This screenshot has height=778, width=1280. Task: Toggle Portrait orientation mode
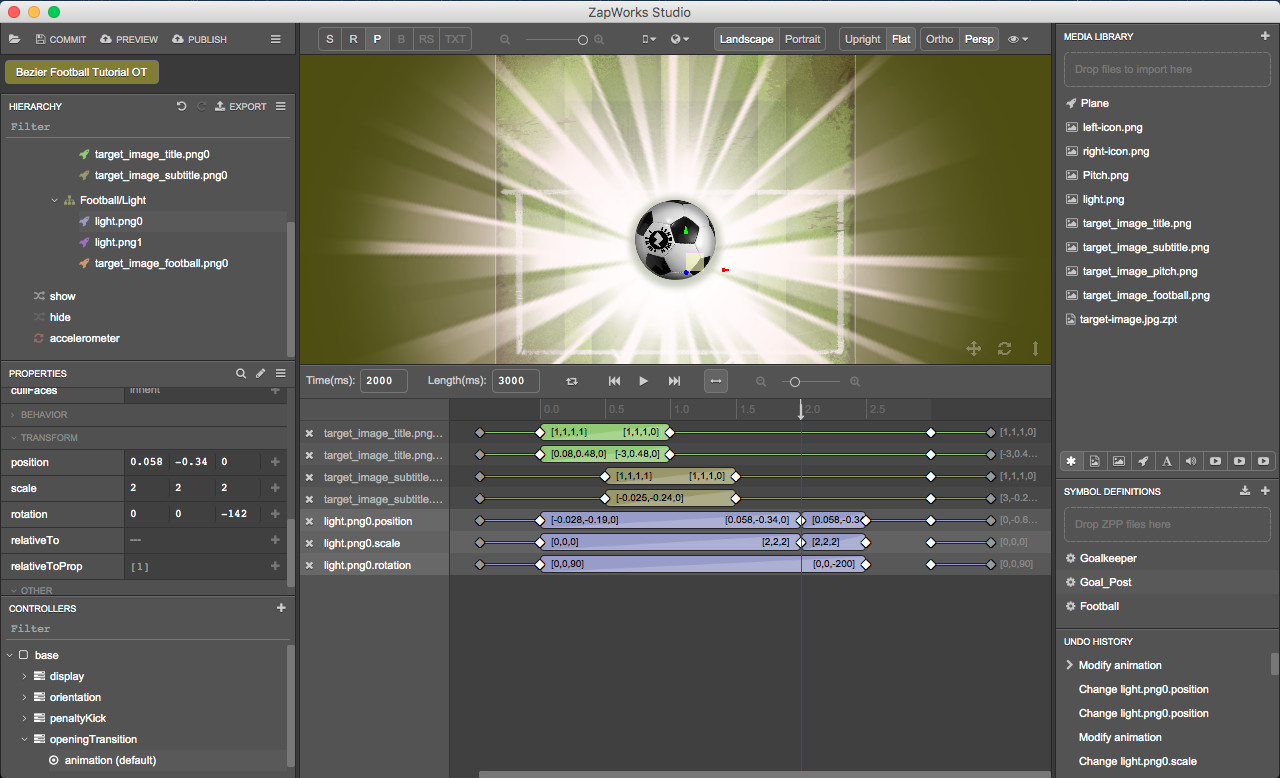click(x=802, y=38)
